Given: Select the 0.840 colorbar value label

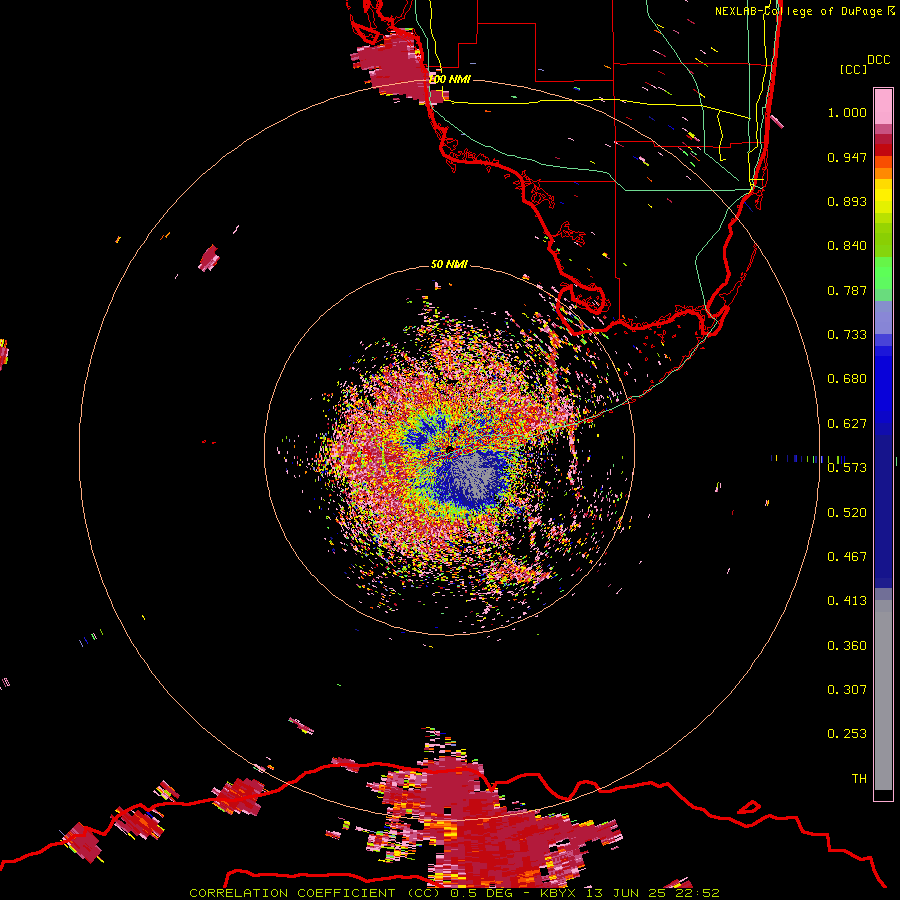Looking at the screenshot, I should (847, 246).
